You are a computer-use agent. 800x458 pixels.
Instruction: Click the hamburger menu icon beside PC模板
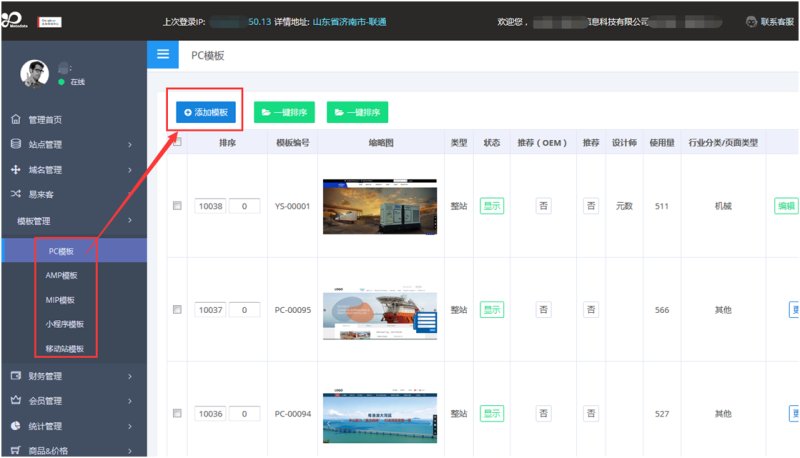point(162,55)
